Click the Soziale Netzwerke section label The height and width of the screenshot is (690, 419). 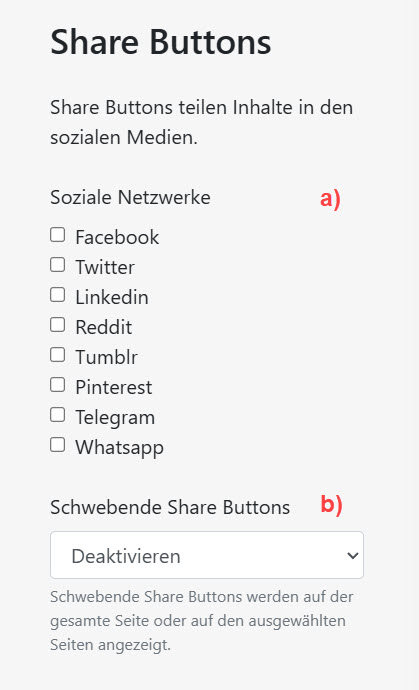130,197
